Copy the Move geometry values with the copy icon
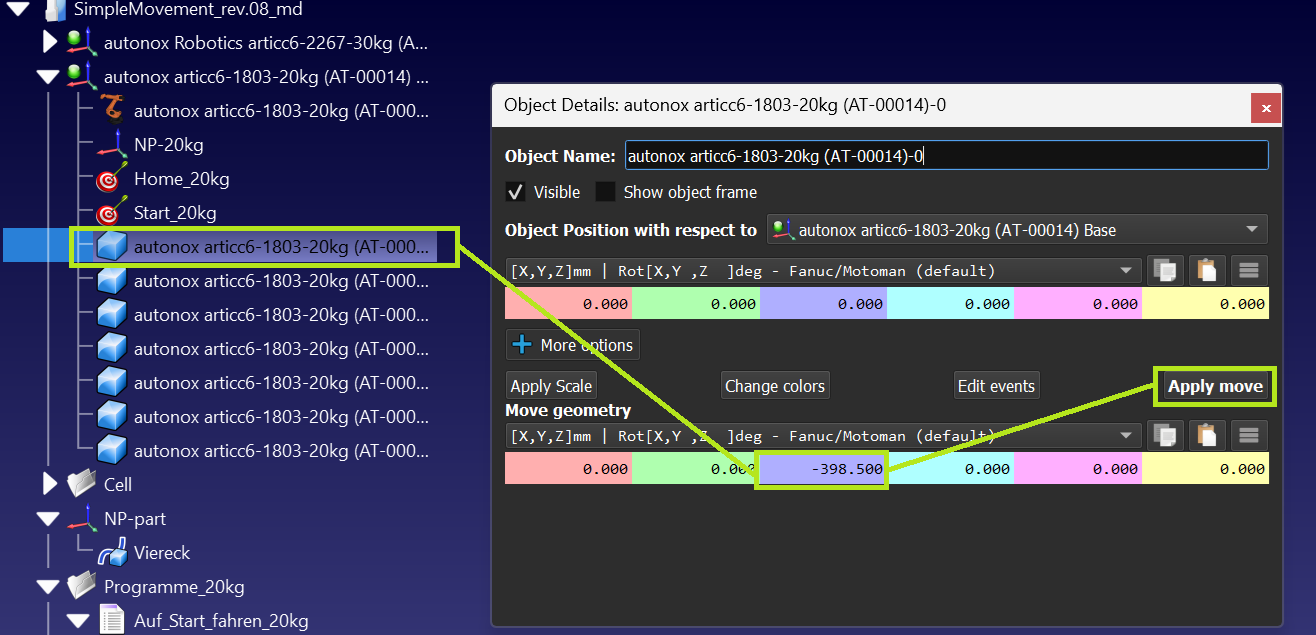This screenshot has height=635, width=1316. (1163, 435)
